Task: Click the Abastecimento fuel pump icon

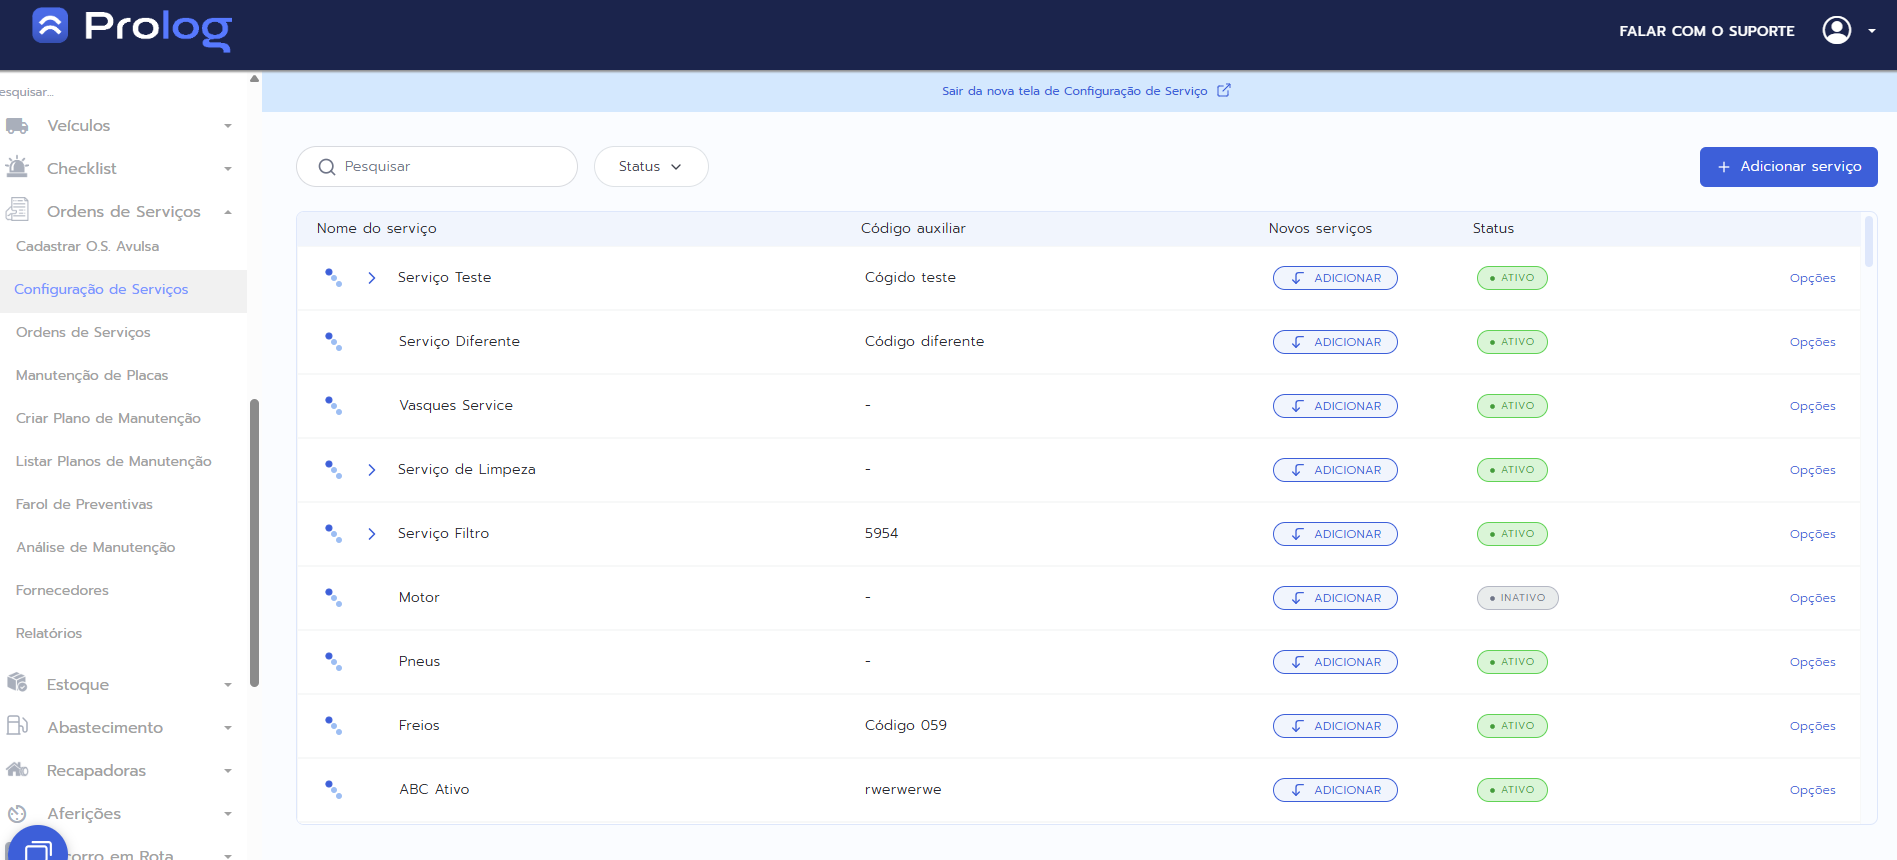Action: click(x=17, y=726)
